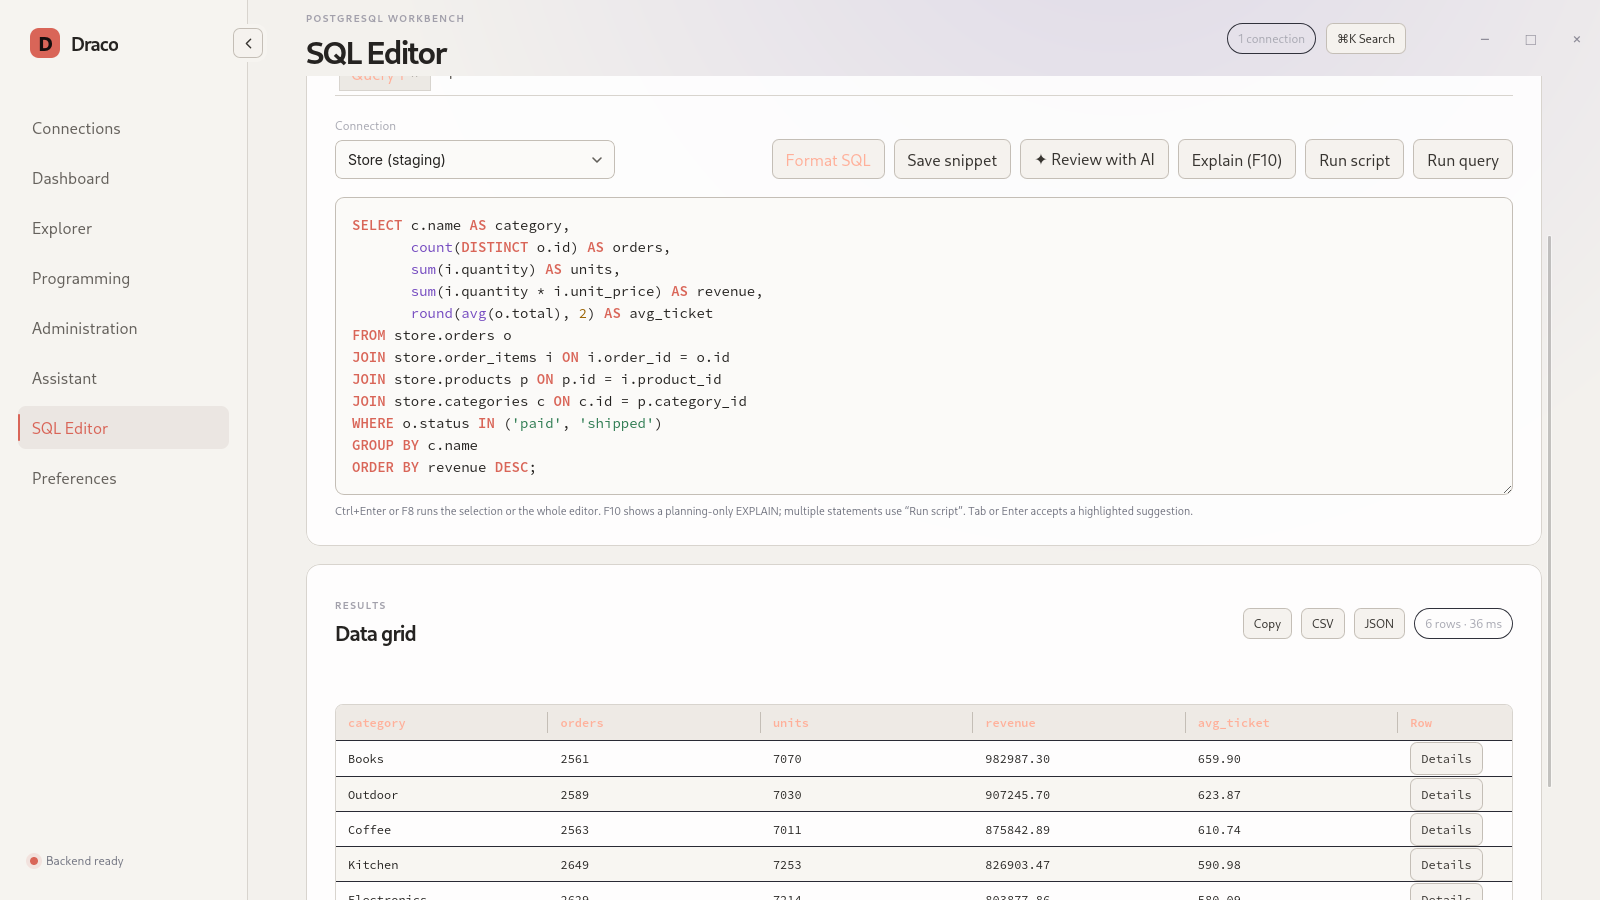Click the Backend ready status indicator
Screen dimensions: 1600x900
pyautogui.click(x=76, y=861)
